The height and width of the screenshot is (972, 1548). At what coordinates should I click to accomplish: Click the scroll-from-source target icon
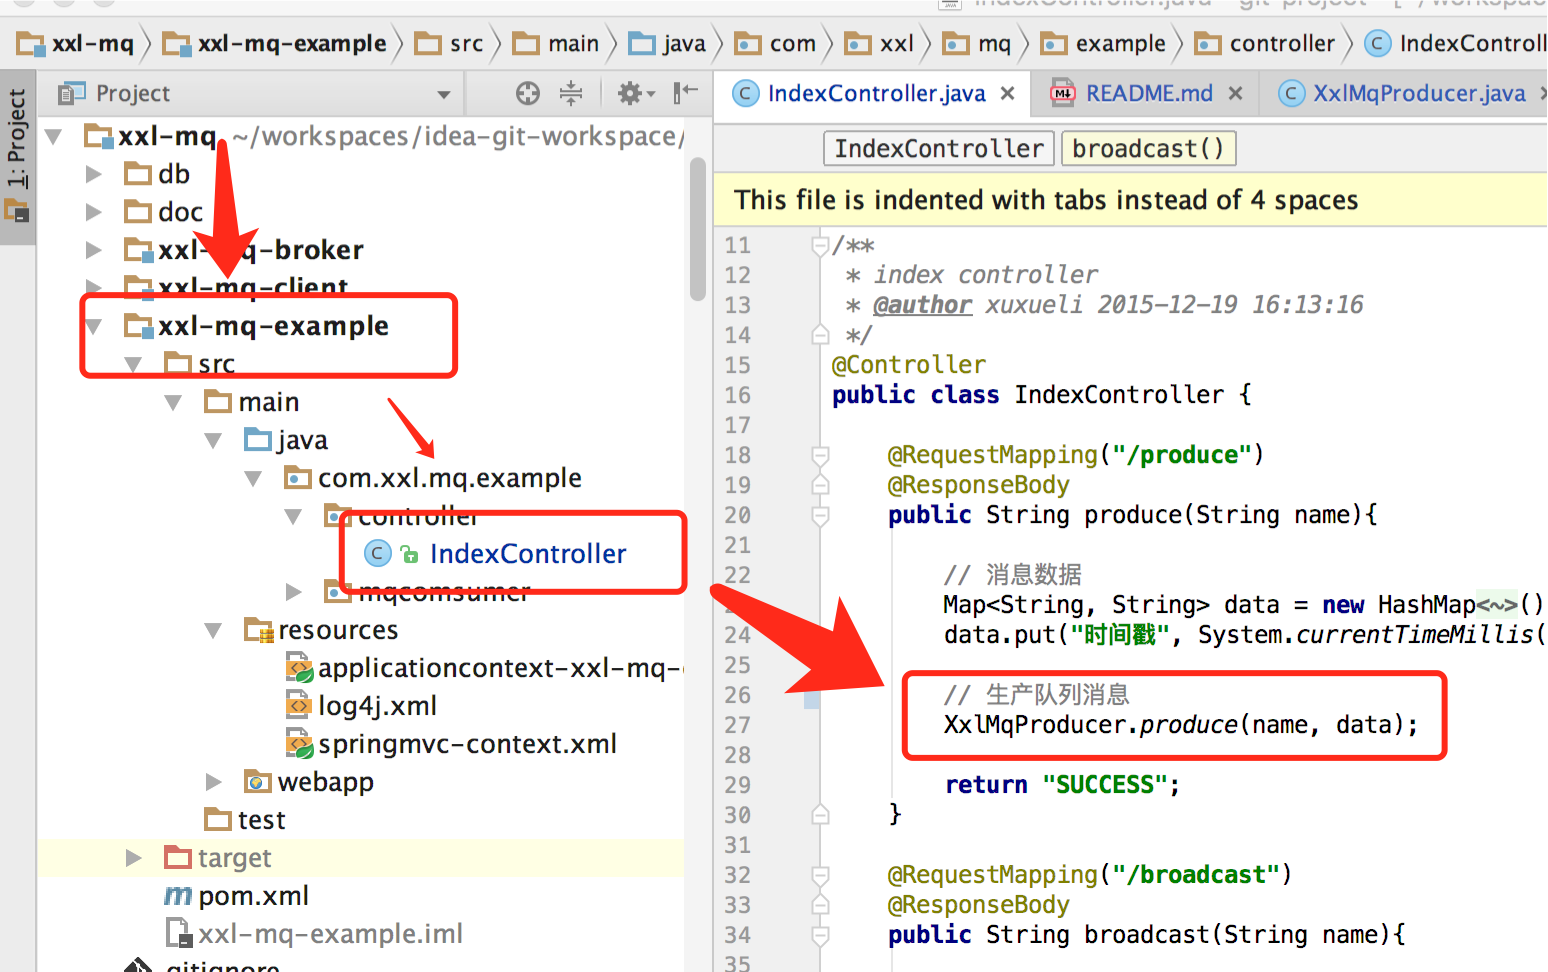528,94
